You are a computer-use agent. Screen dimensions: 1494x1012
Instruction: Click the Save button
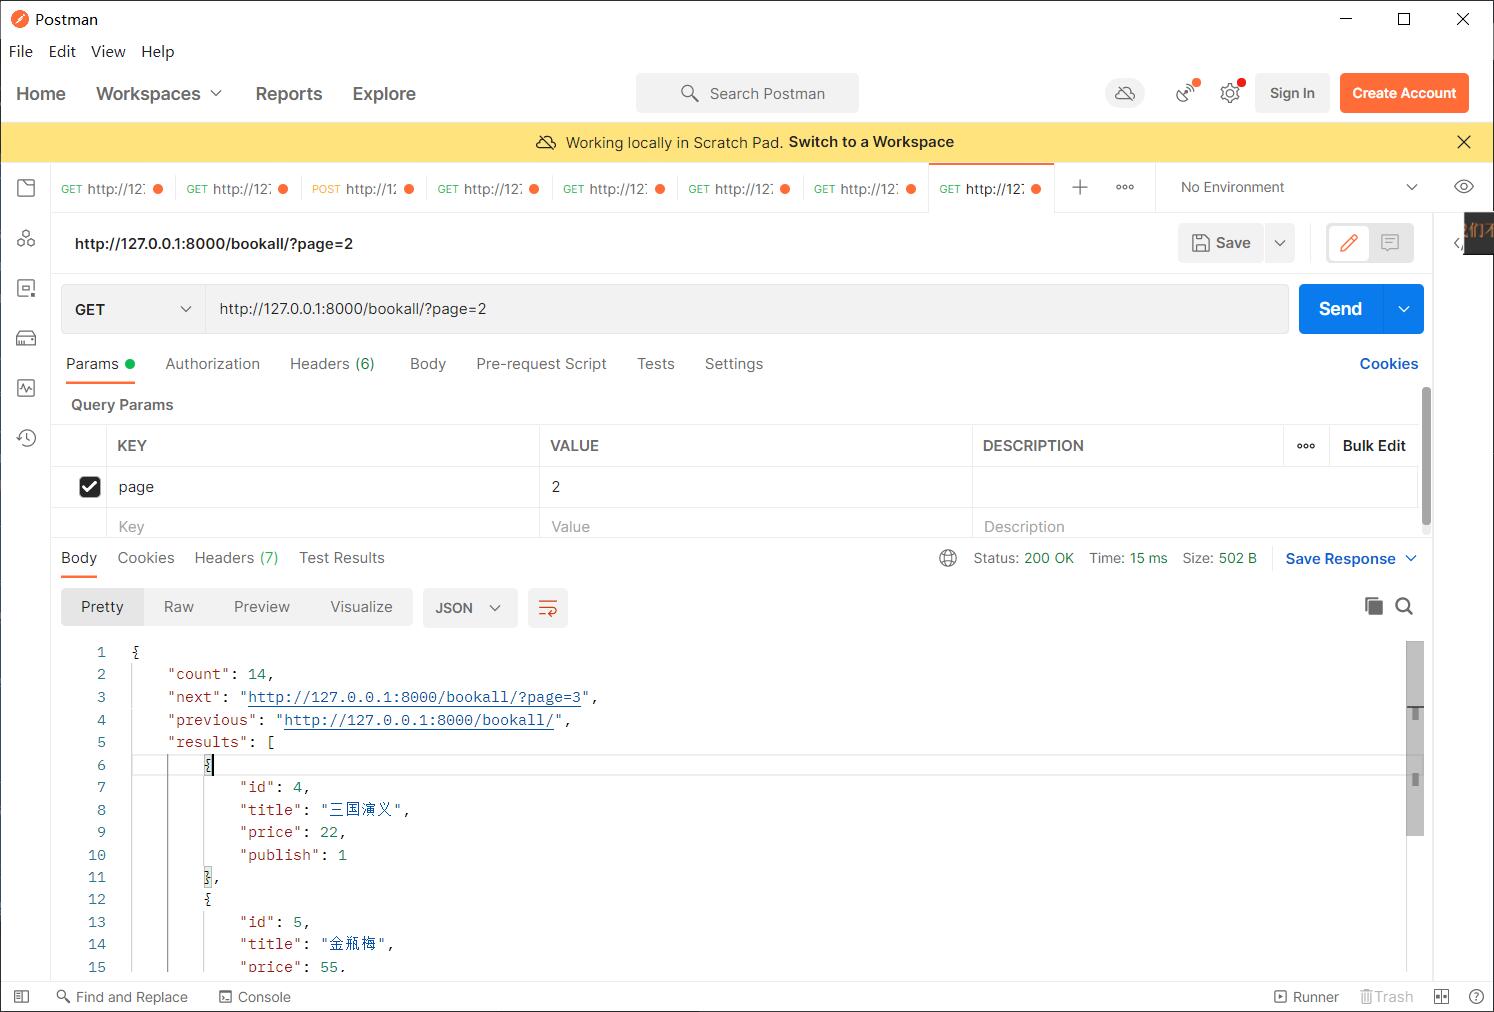[1221, 243]
